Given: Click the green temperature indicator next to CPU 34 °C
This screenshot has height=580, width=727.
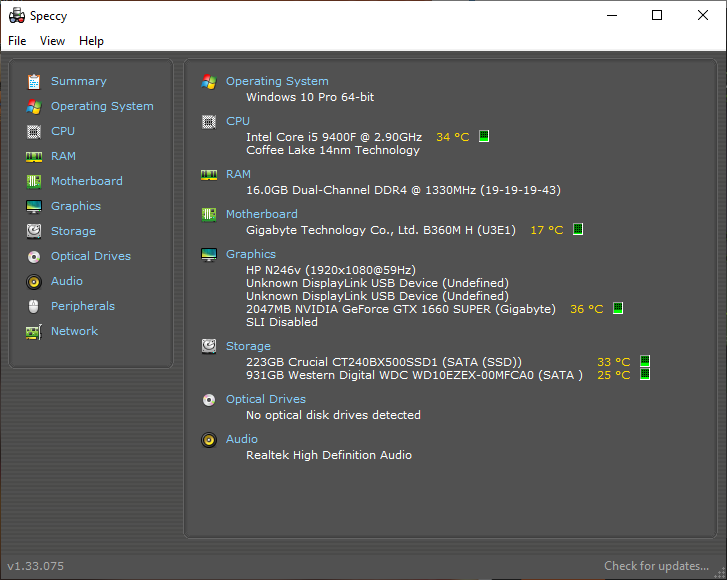Looking at the screenshot, I should tap(484, 136).
